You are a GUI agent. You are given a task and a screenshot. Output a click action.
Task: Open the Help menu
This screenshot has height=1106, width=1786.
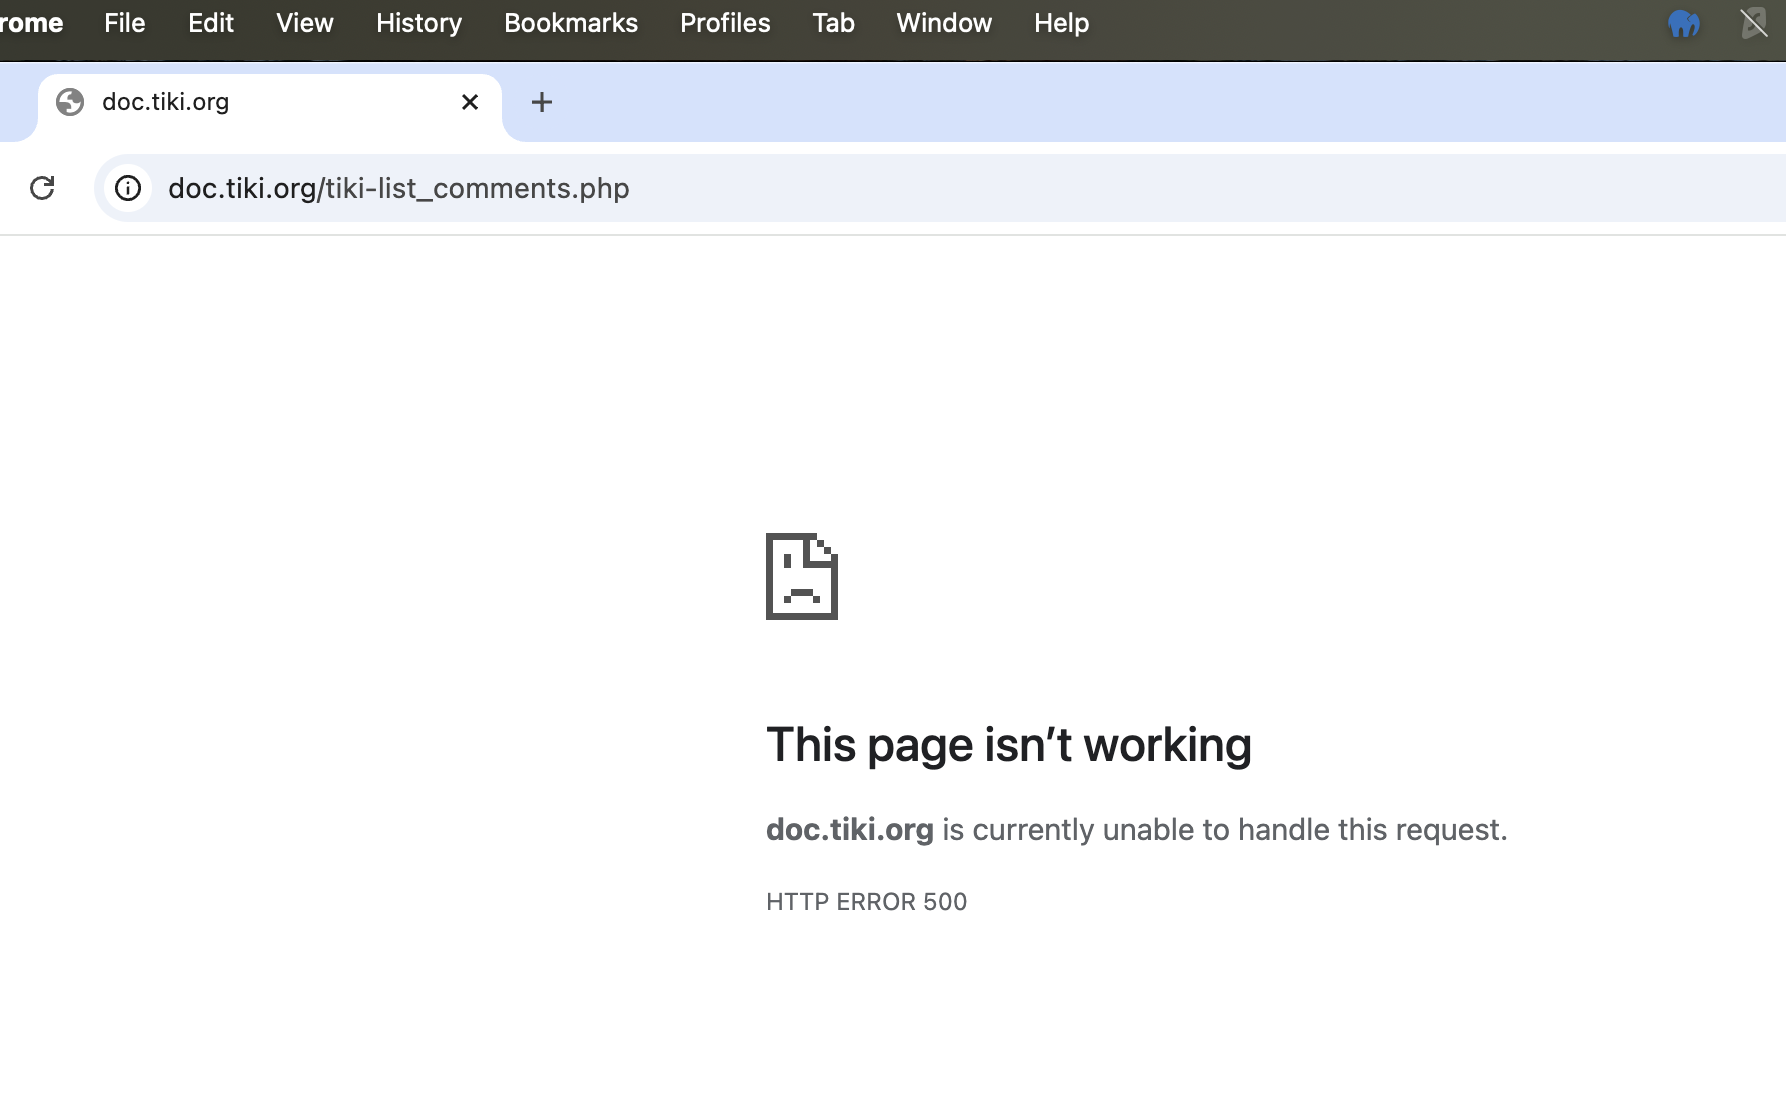[x=1061, y=23]
